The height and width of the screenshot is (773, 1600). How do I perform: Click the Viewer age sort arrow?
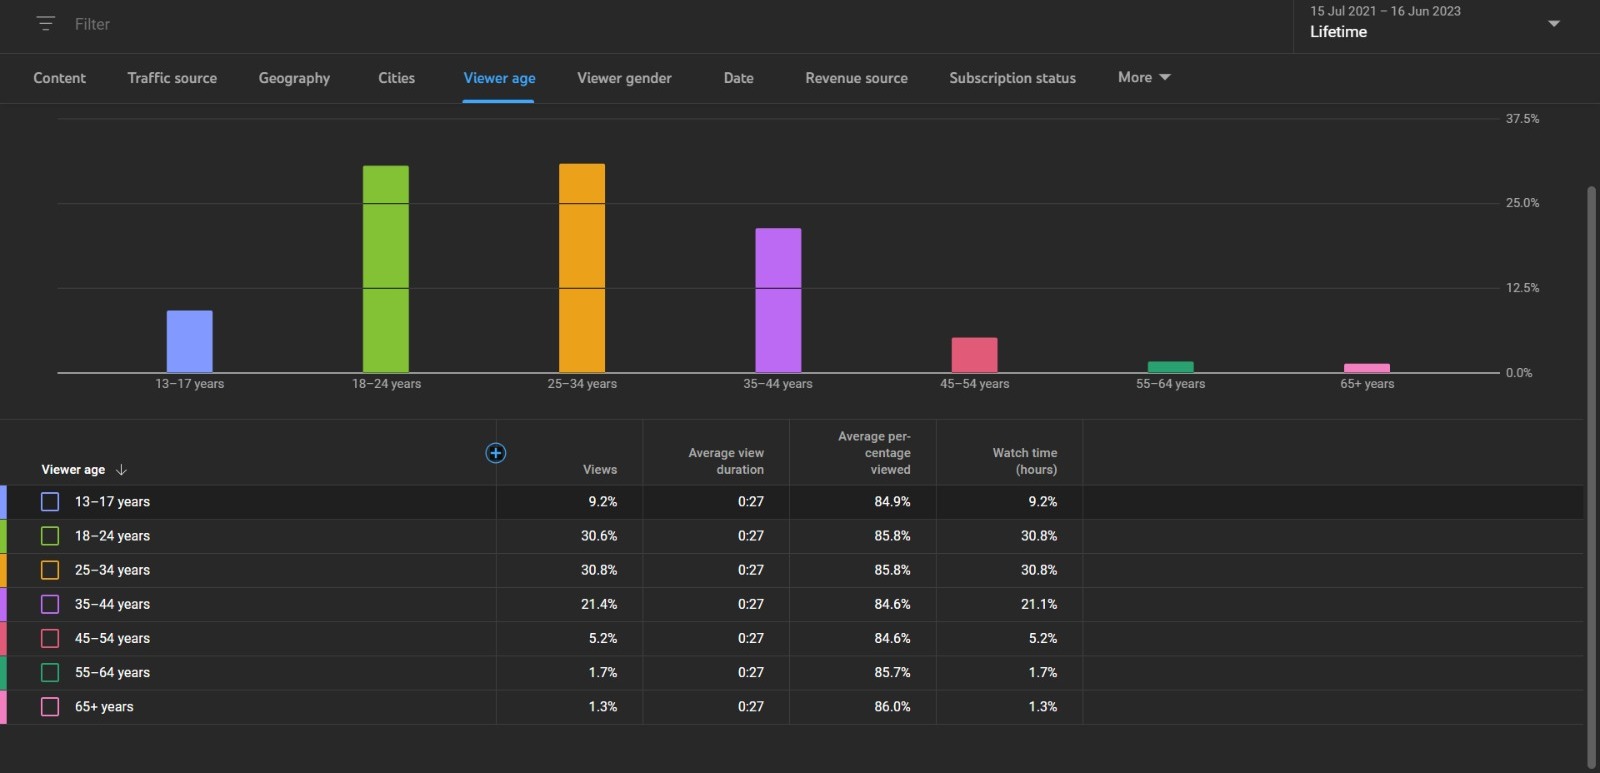(121, 470)
